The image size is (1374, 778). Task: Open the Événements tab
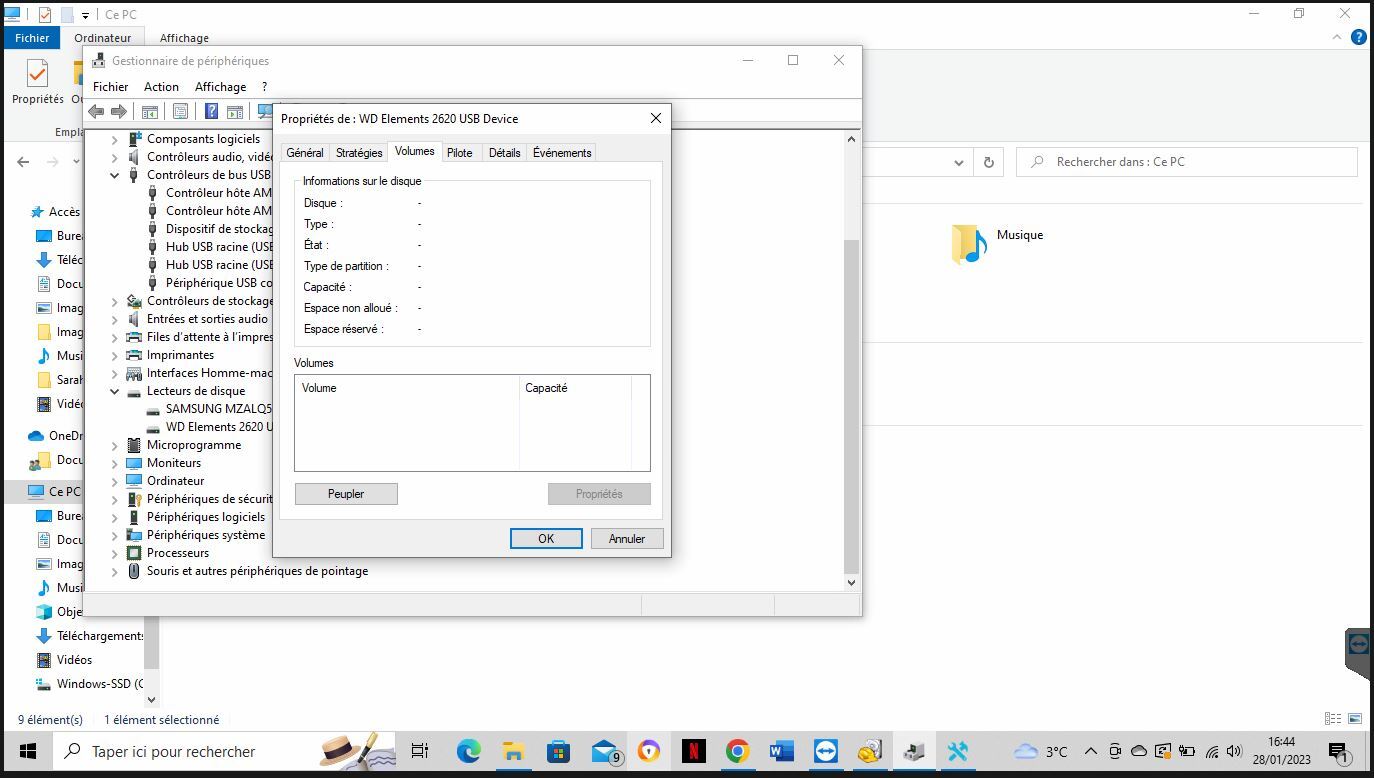(x=562, y=153)
